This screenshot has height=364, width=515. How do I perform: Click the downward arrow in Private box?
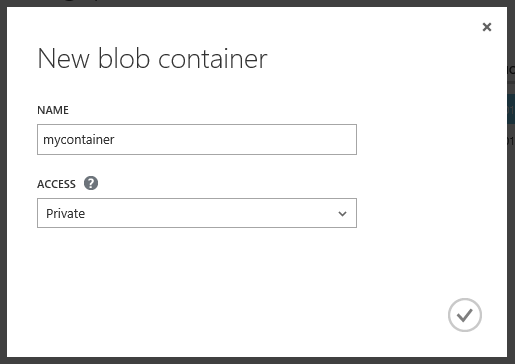pyautogui.click(x=342, y=214)
